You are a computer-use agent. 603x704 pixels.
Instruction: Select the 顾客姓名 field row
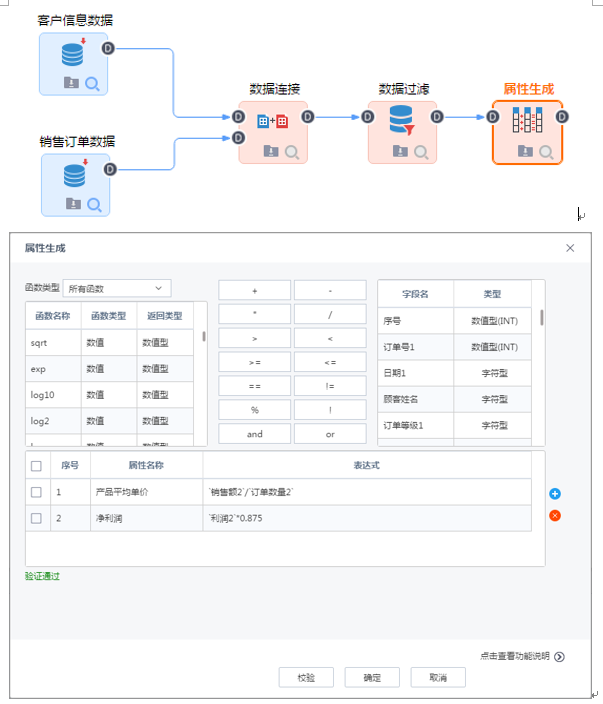tap(415, 399)
